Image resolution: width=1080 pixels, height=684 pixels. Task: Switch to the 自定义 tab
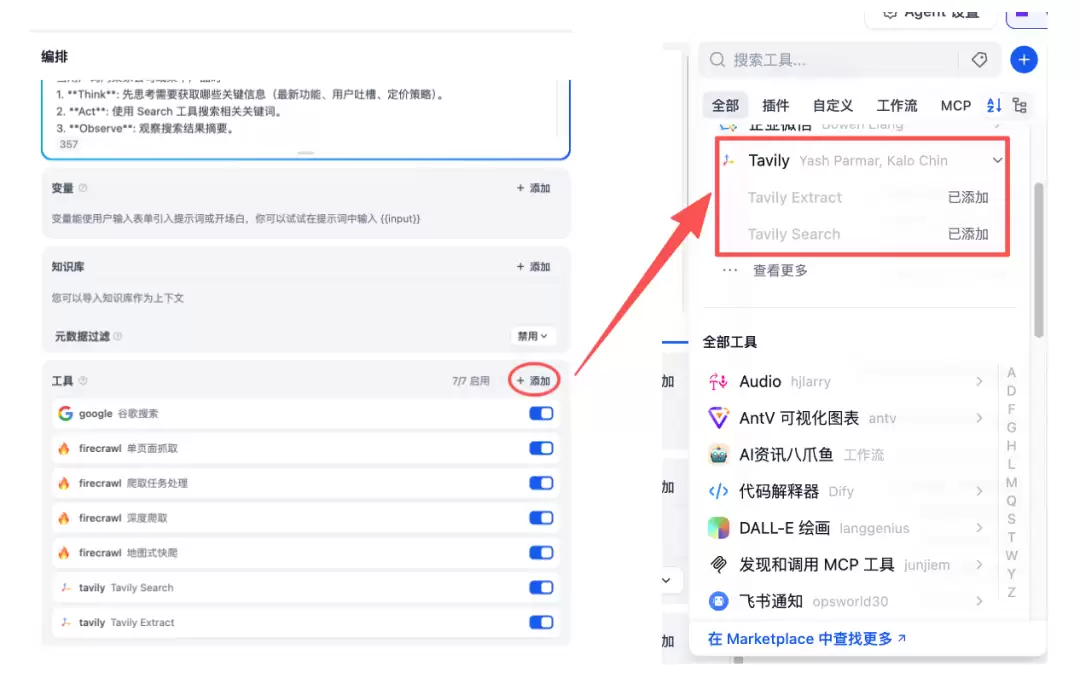pyautogui.click(x=833, y=105)
